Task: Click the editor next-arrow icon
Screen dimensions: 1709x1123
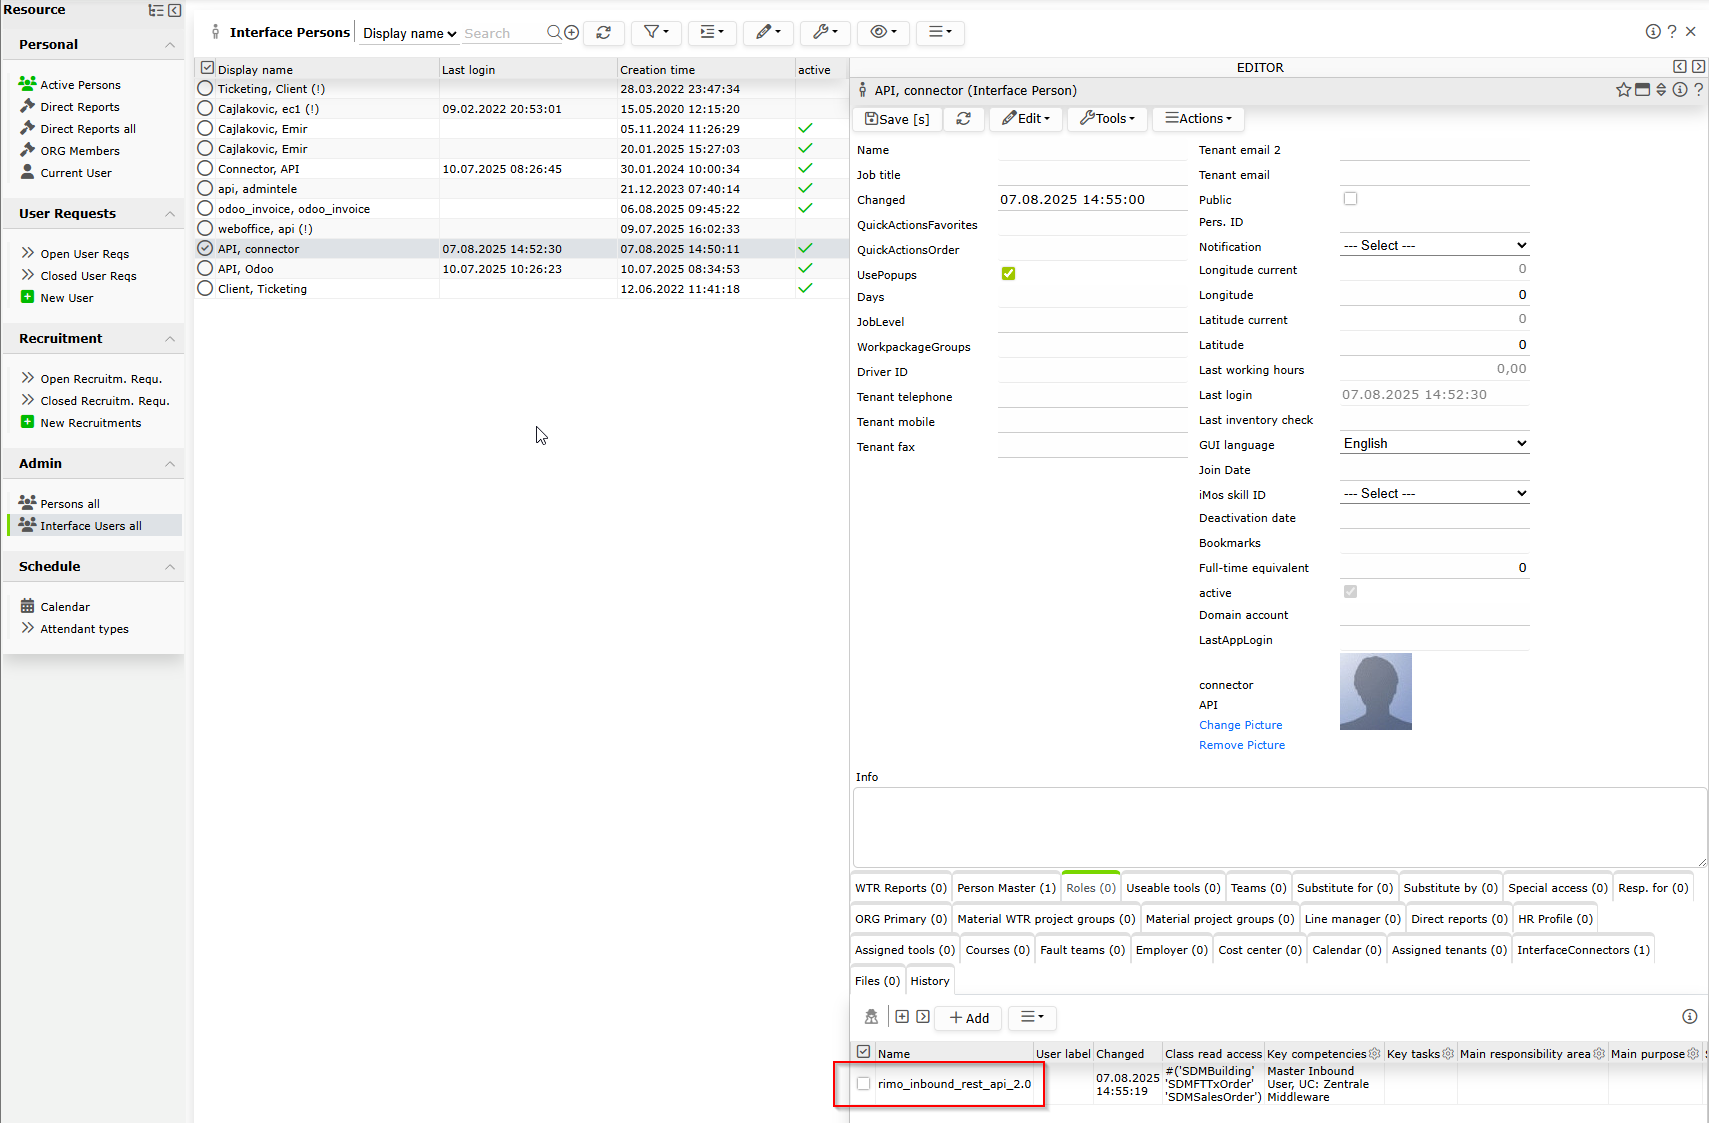Action: point(1698,67)
